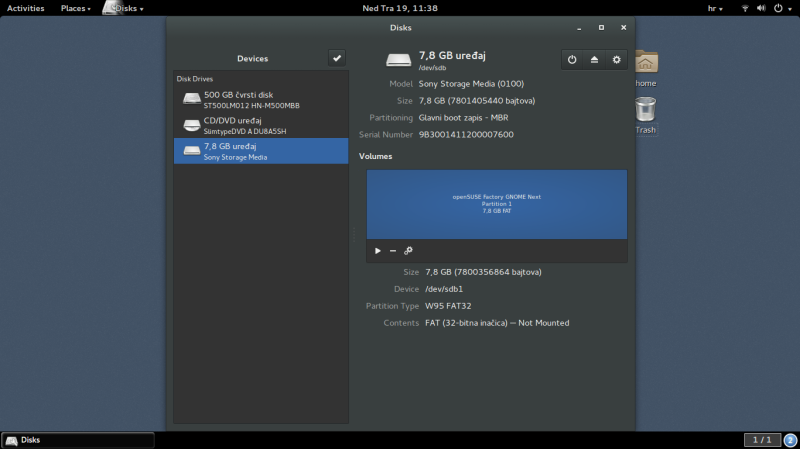This screenshot has height=449, width=800.
Task: Open the Activities overview
Action: pyautogui.click(x=25, y=8)
